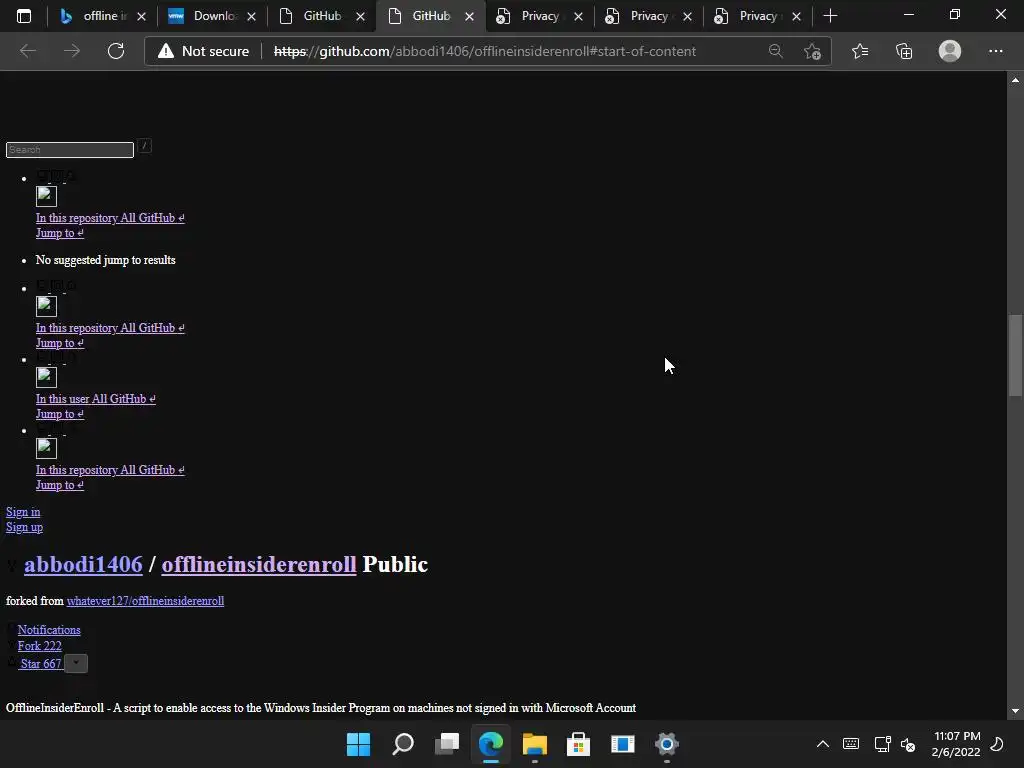
Task: Click the Star 667 link
Action: point(41,664)
